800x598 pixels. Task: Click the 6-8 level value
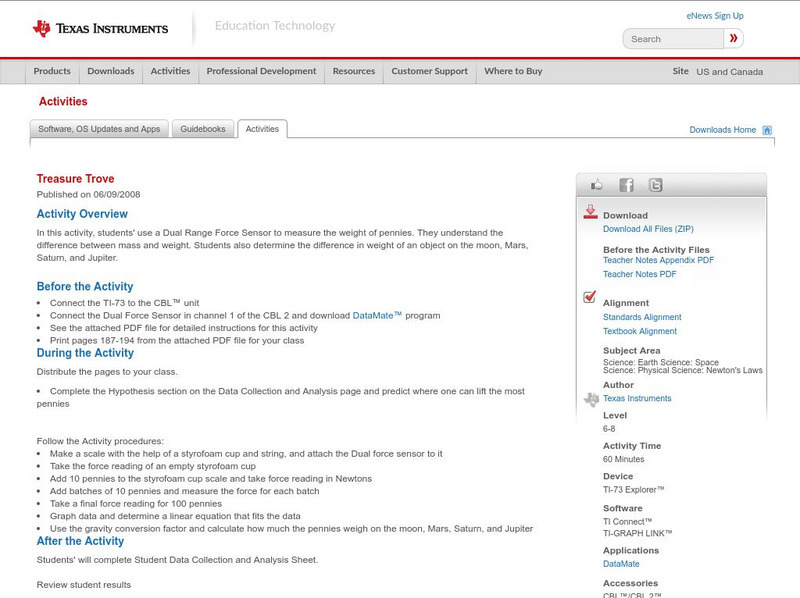click(609, 429)
